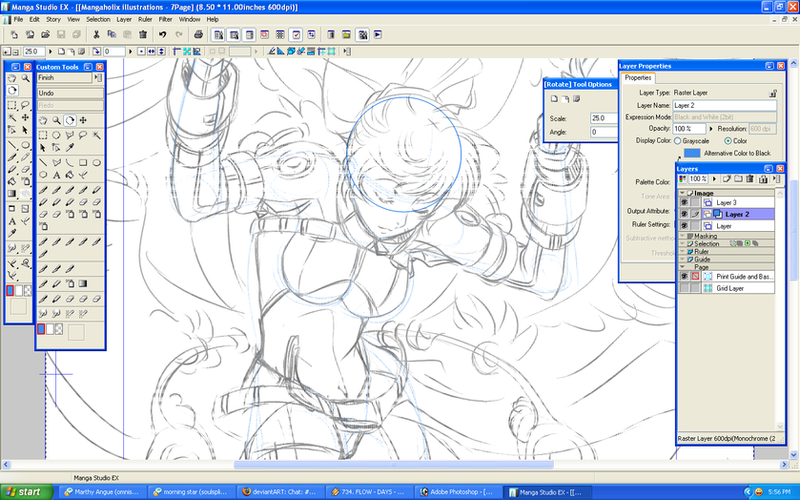The height and width of the screenshot is (500, 800).
Task: Select the Move Layer tool in Custom Tools
Action: click(83, 120)
